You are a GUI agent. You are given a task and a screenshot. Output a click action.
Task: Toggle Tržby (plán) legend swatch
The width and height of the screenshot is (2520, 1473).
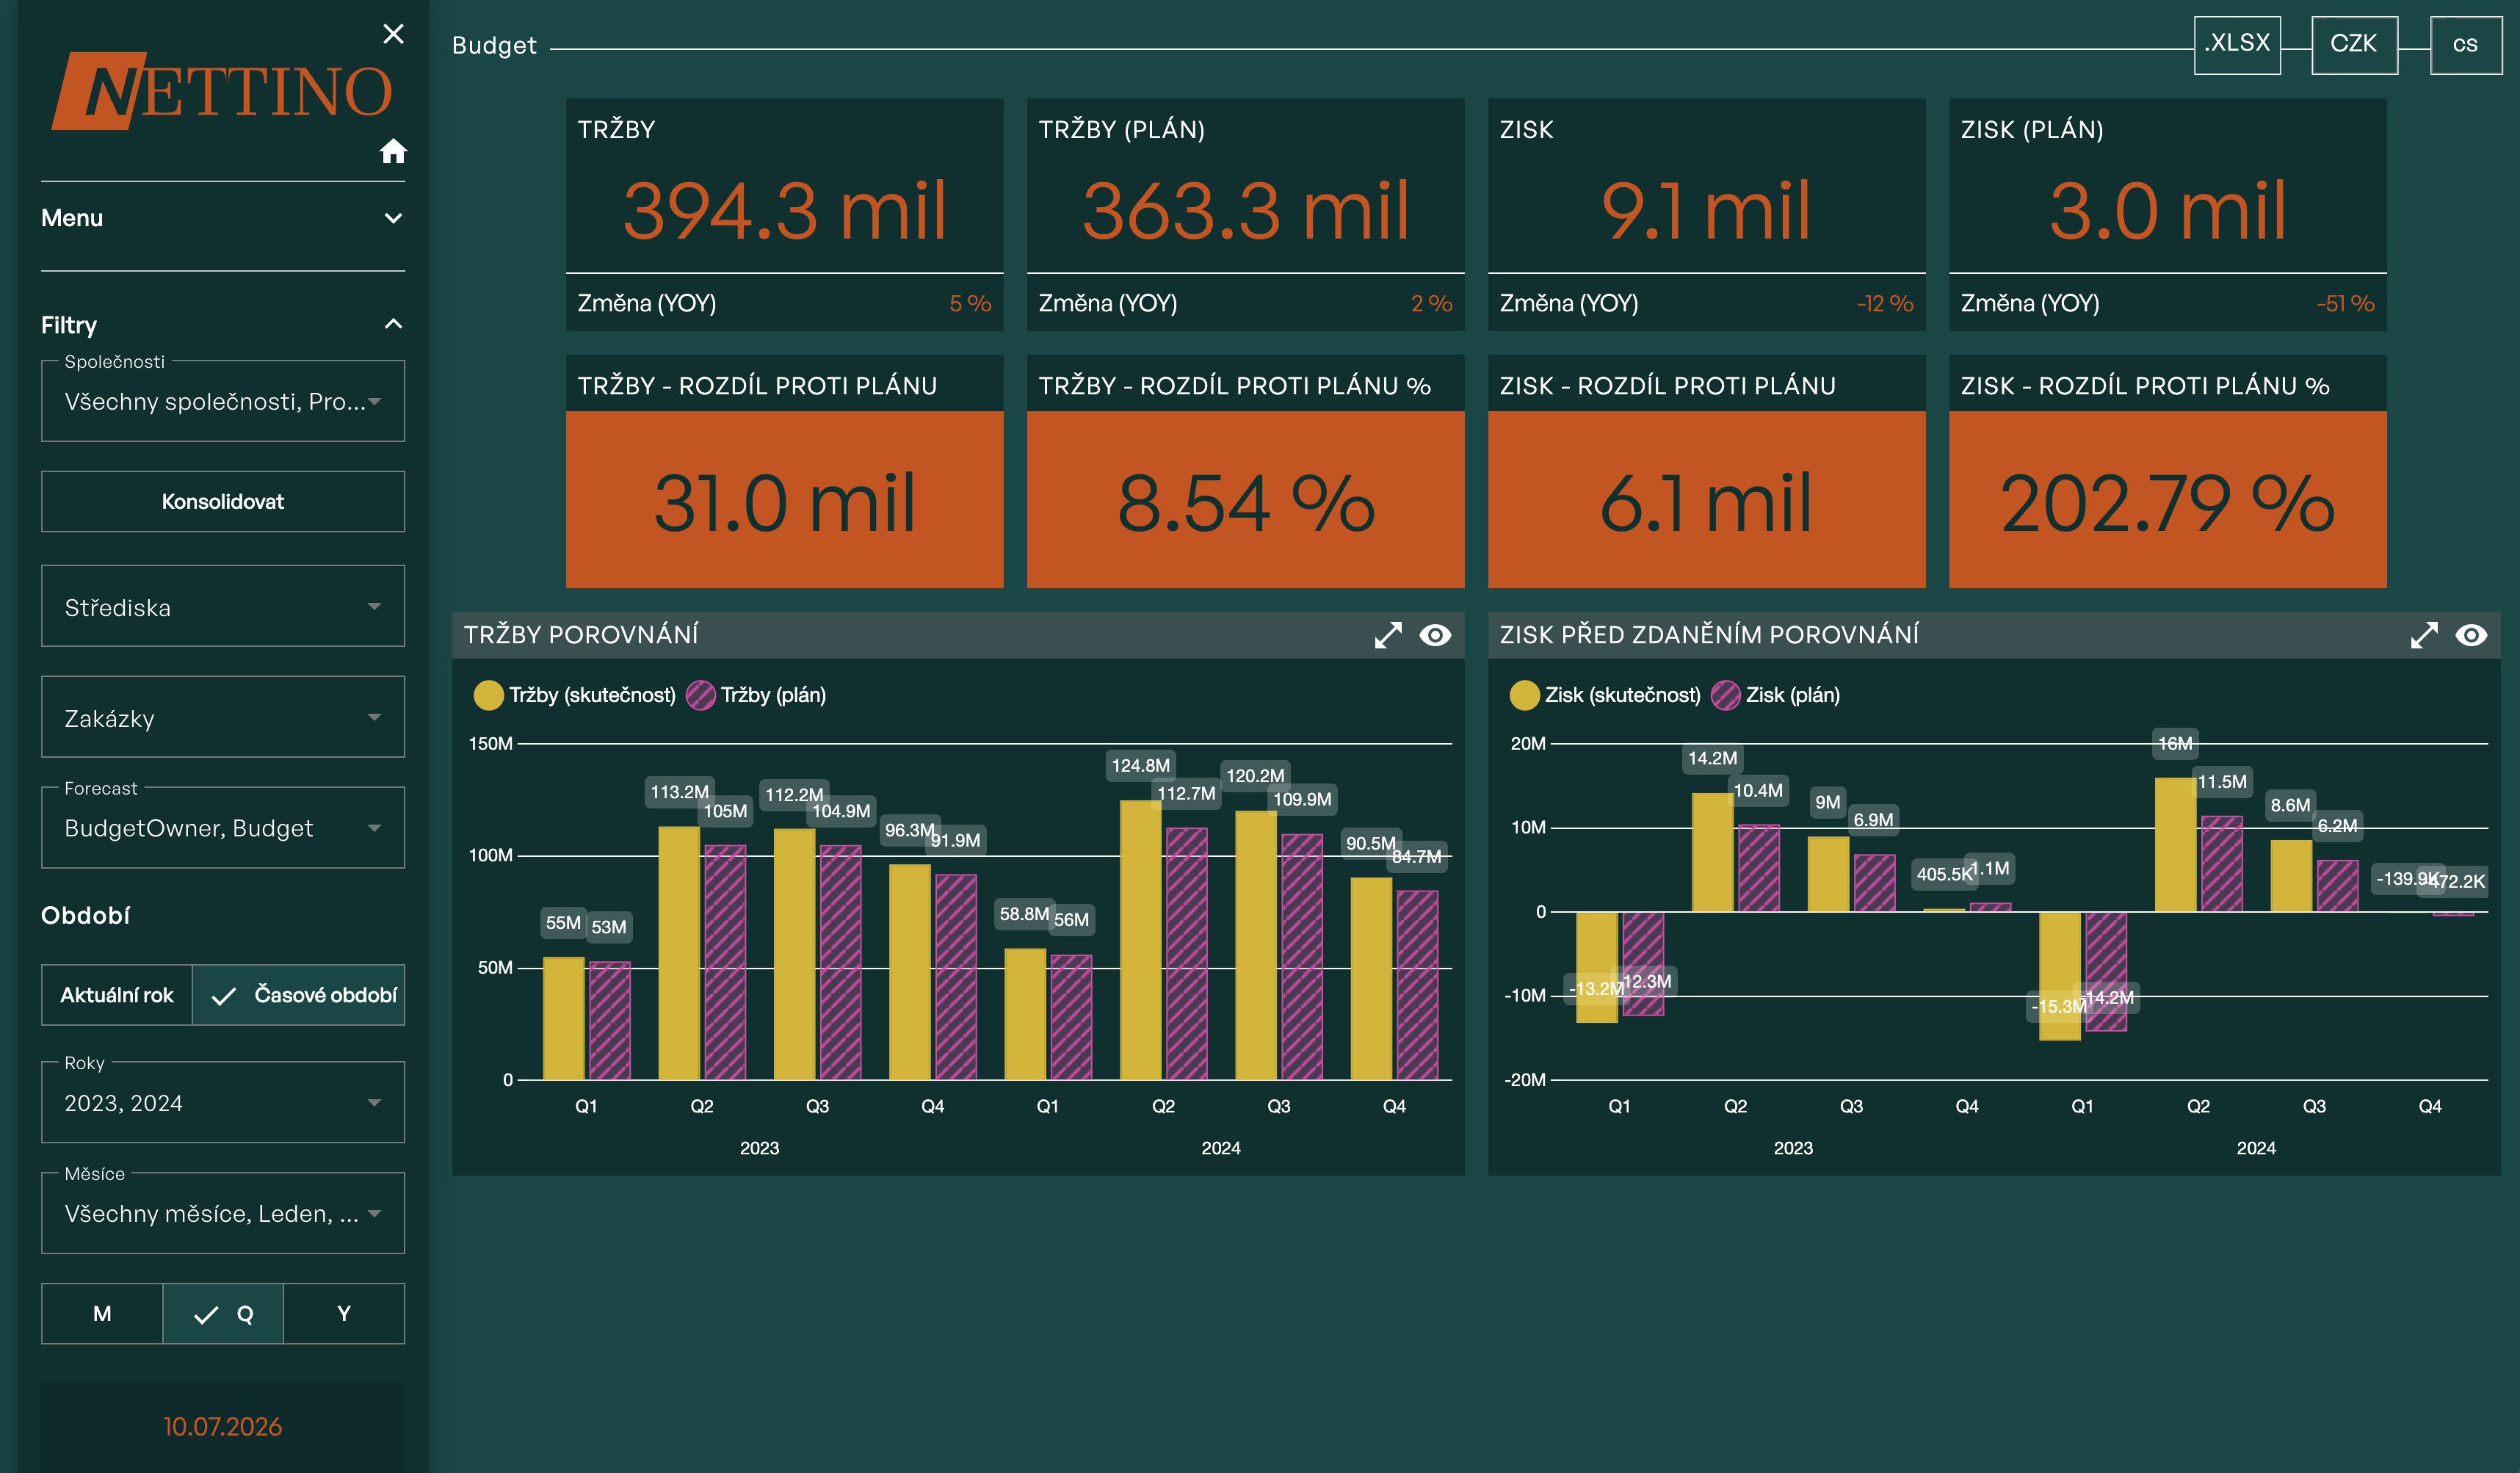(700, 695)
